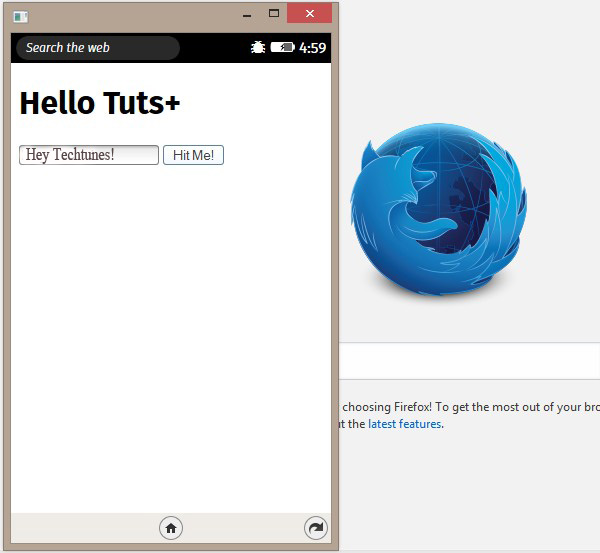Screen dimensions: 600x553
Task: Focus the Search the web field
Action: tap(98, 48)
